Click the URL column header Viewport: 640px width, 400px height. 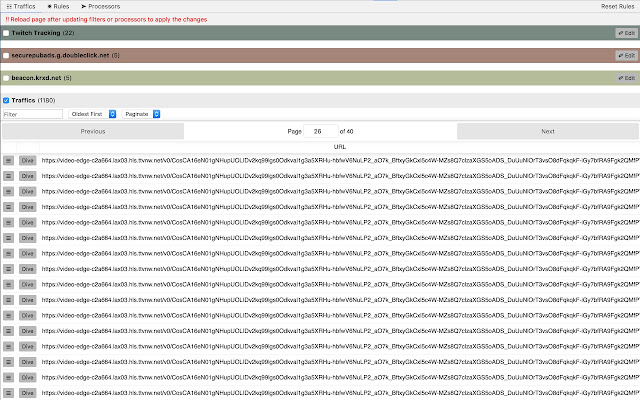(340, 147)
